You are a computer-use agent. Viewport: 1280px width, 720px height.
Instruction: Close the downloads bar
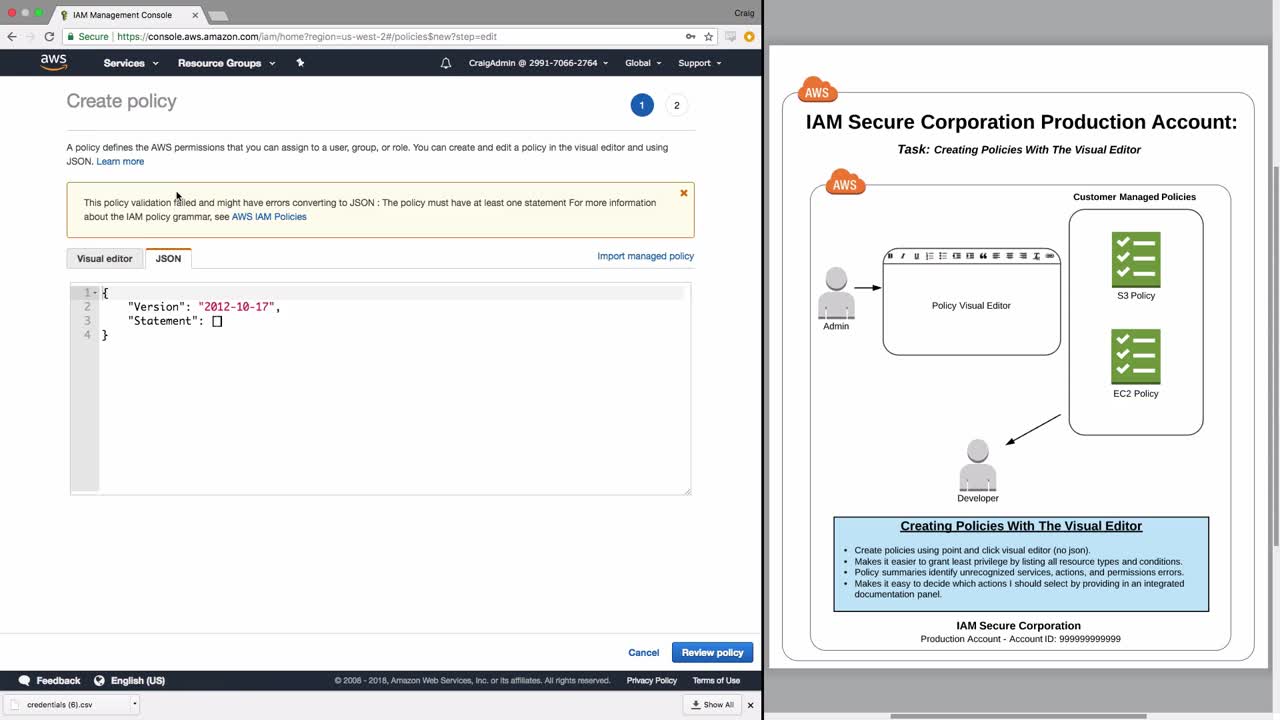[750, 705]
